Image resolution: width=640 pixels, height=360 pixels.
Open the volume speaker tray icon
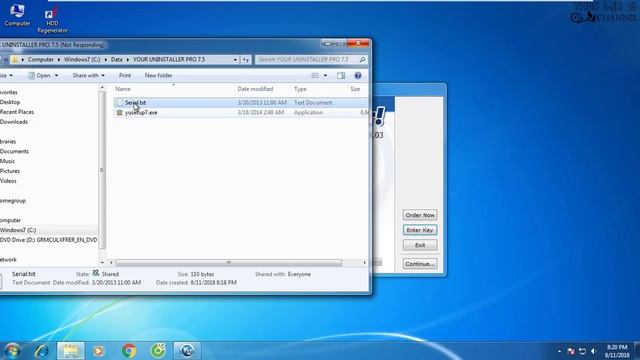[x=594, y=351]
